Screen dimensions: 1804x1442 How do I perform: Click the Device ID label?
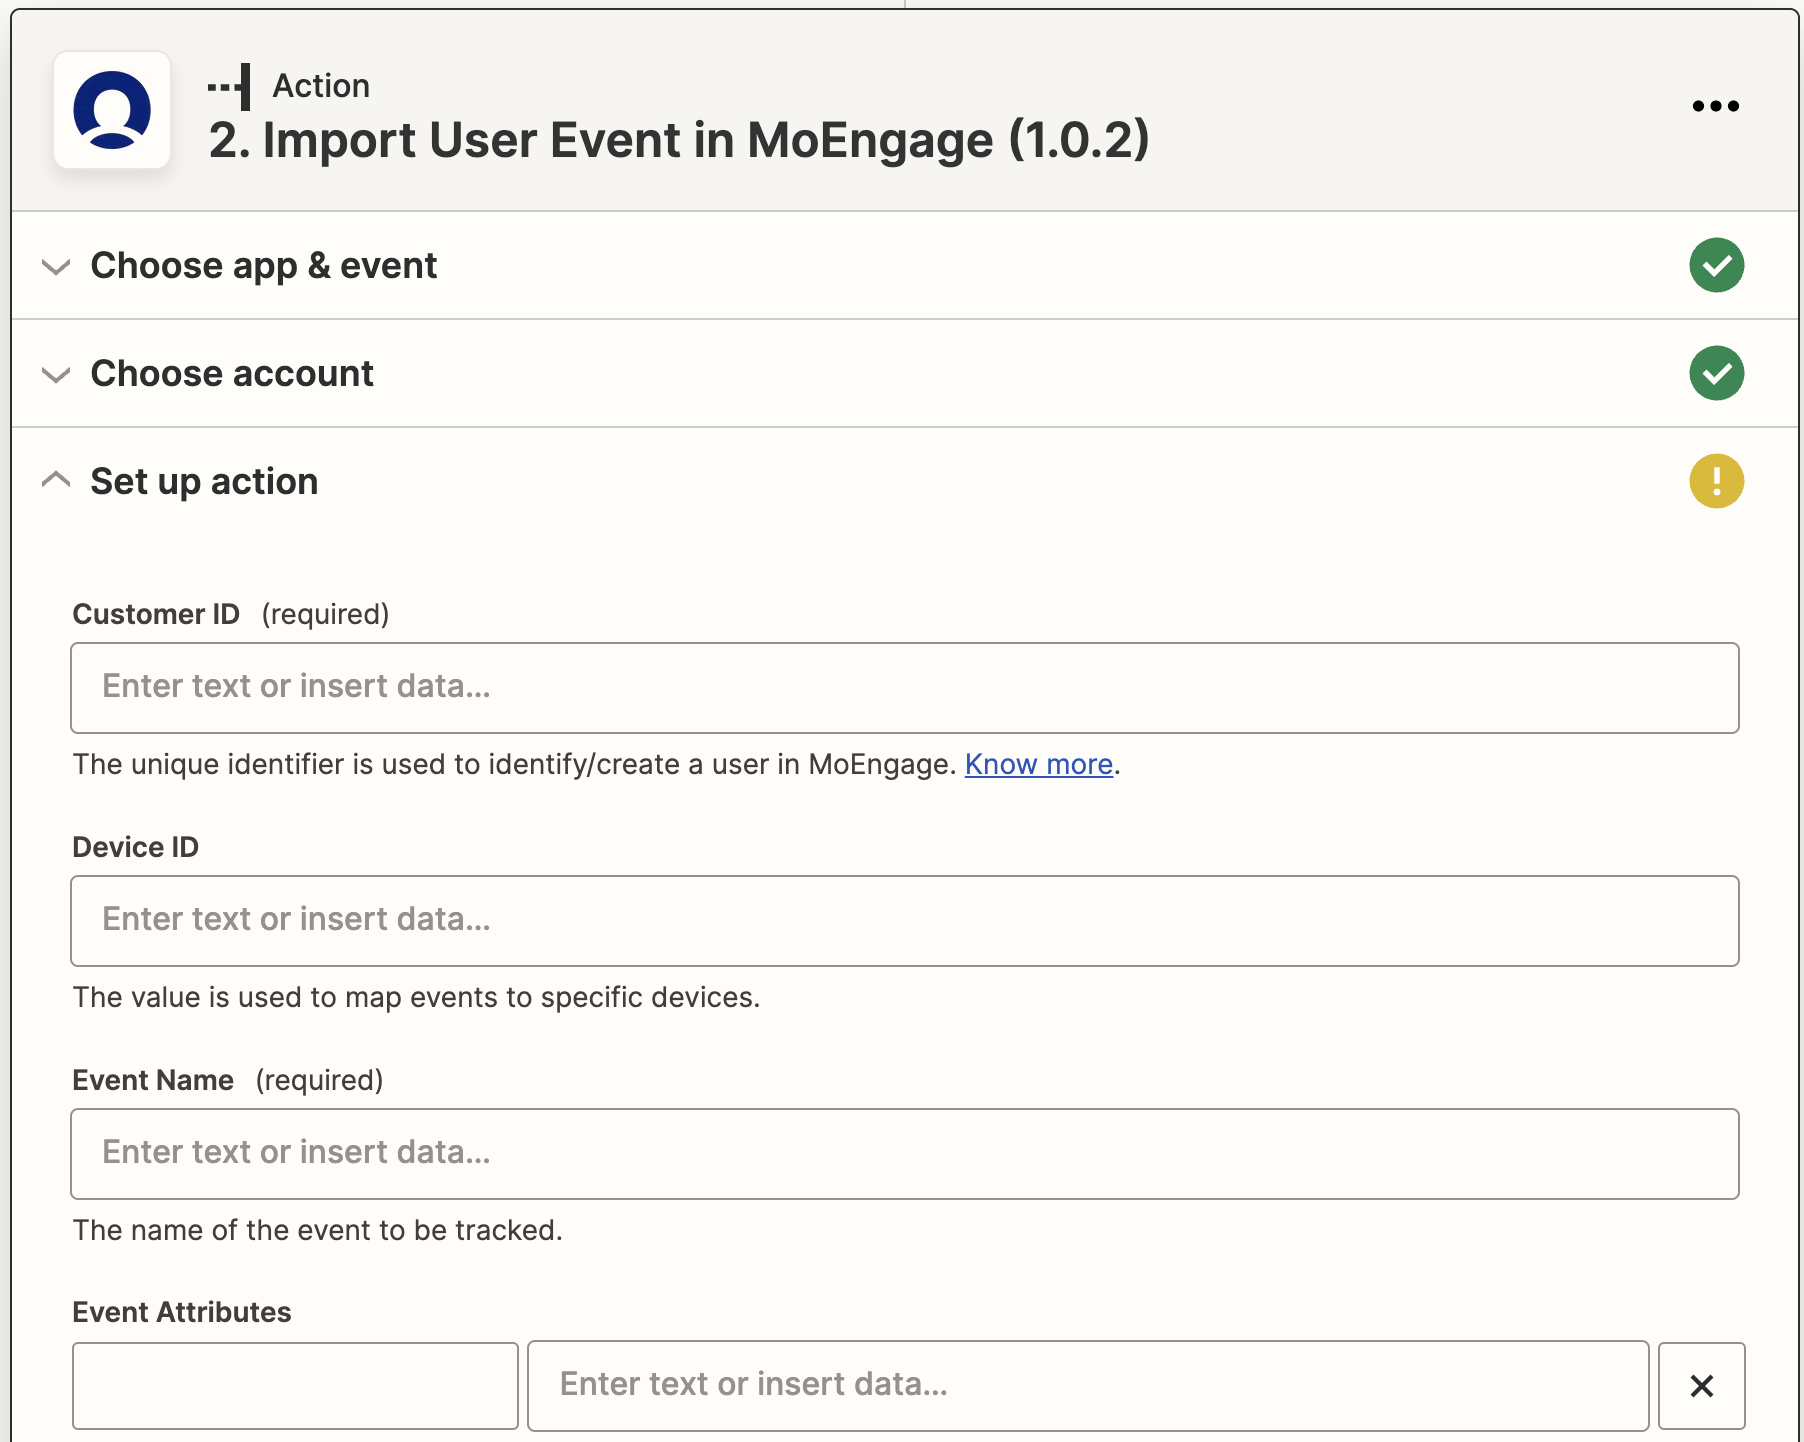[x=135, y=847]
